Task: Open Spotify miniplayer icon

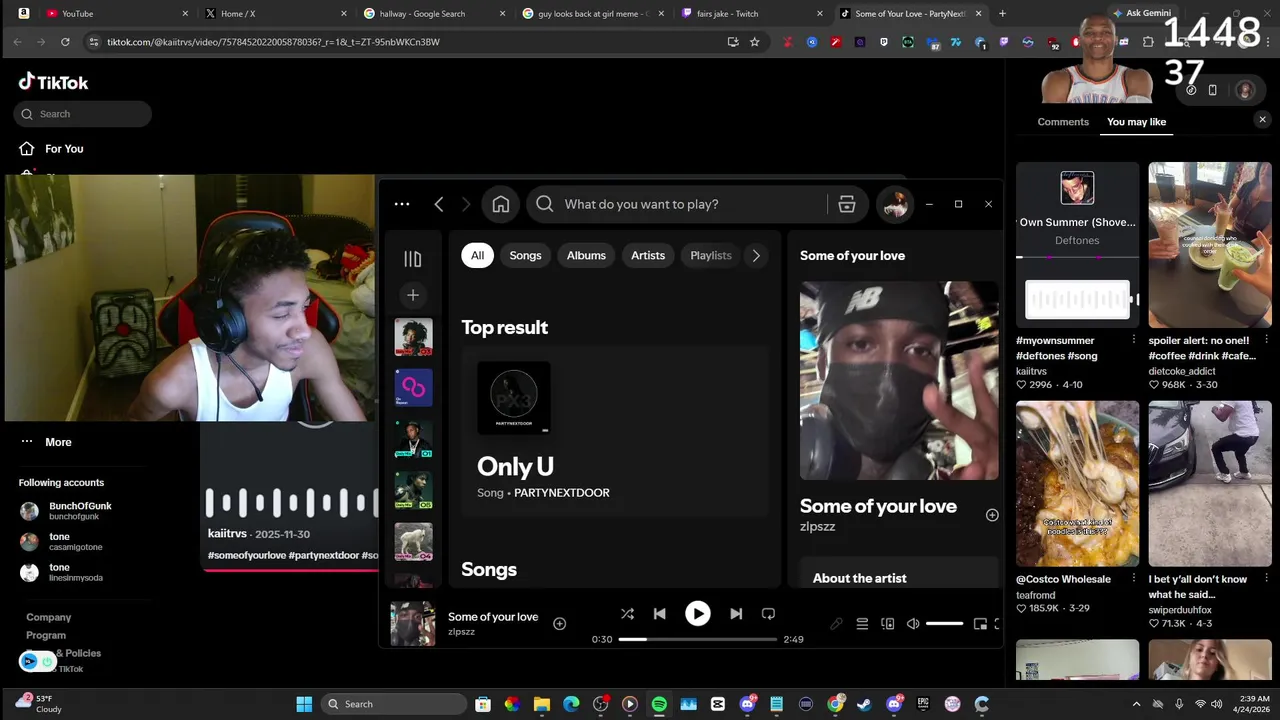Action: point(980,624)
